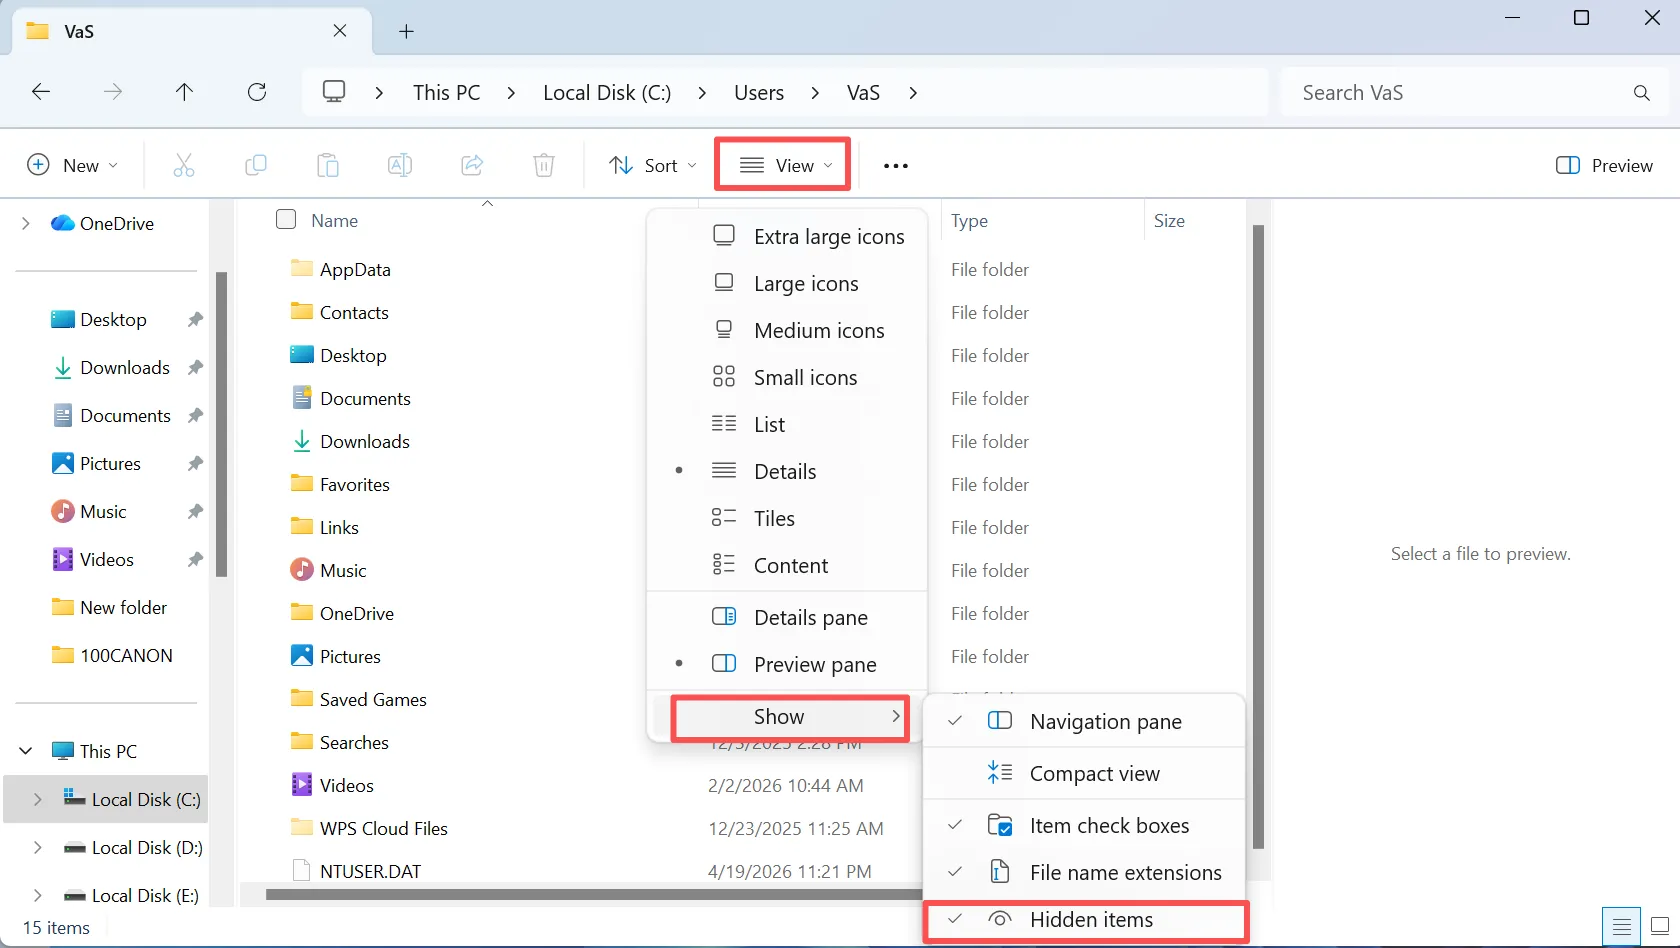Screen dimensions: 1680x948
Task: Tick the select-all checkbox beside Name
Action: click(286, 220)
